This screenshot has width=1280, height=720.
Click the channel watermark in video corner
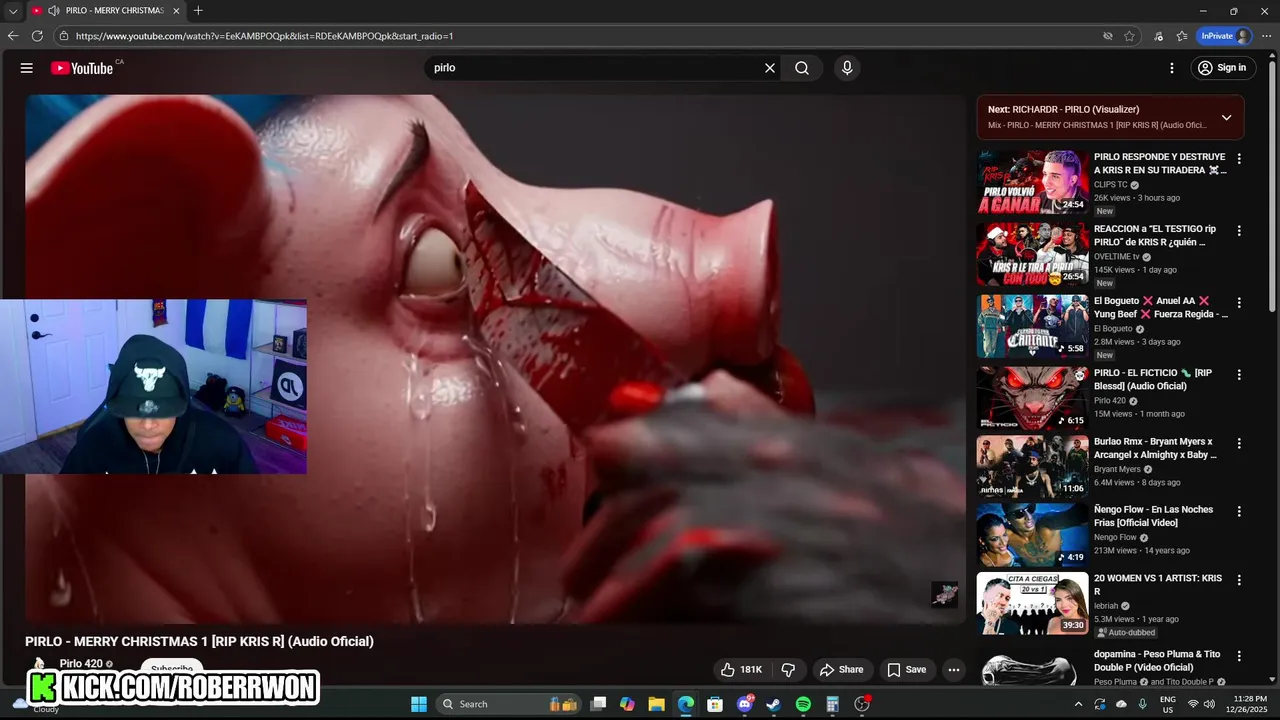click(x=944, y=594)
